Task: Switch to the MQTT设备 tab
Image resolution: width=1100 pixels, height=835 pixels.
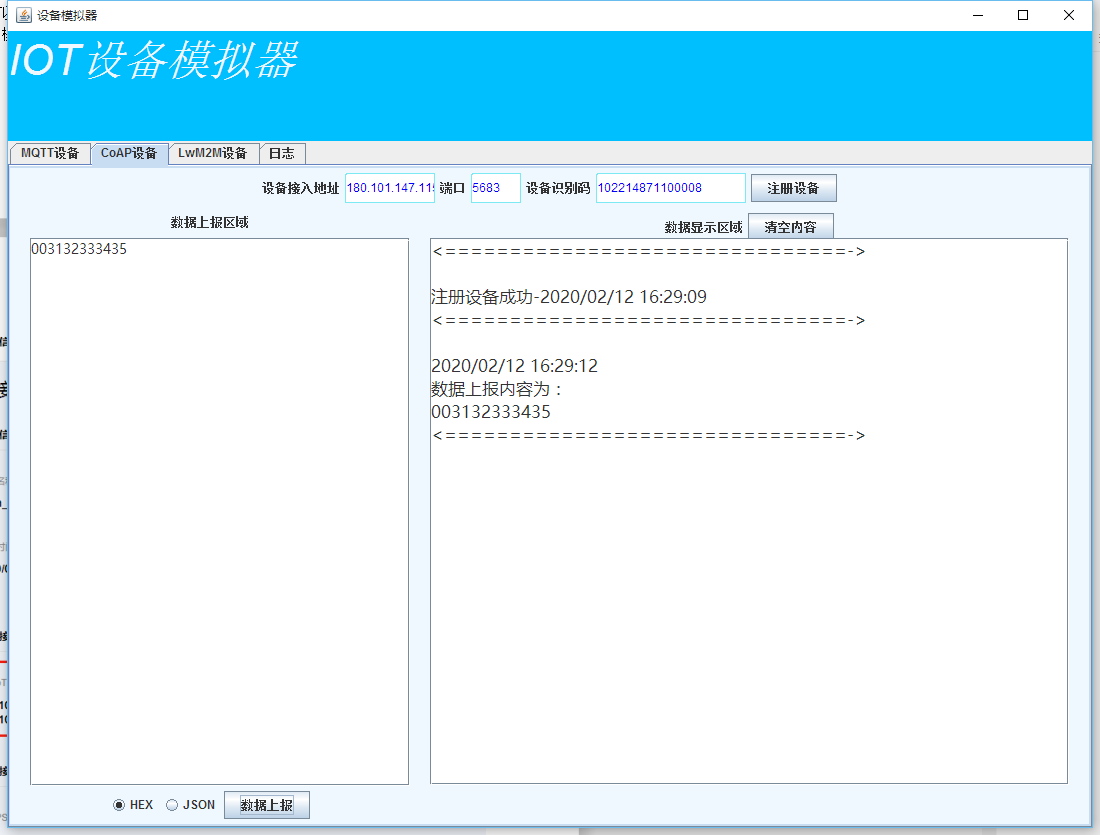Action: 49,154
